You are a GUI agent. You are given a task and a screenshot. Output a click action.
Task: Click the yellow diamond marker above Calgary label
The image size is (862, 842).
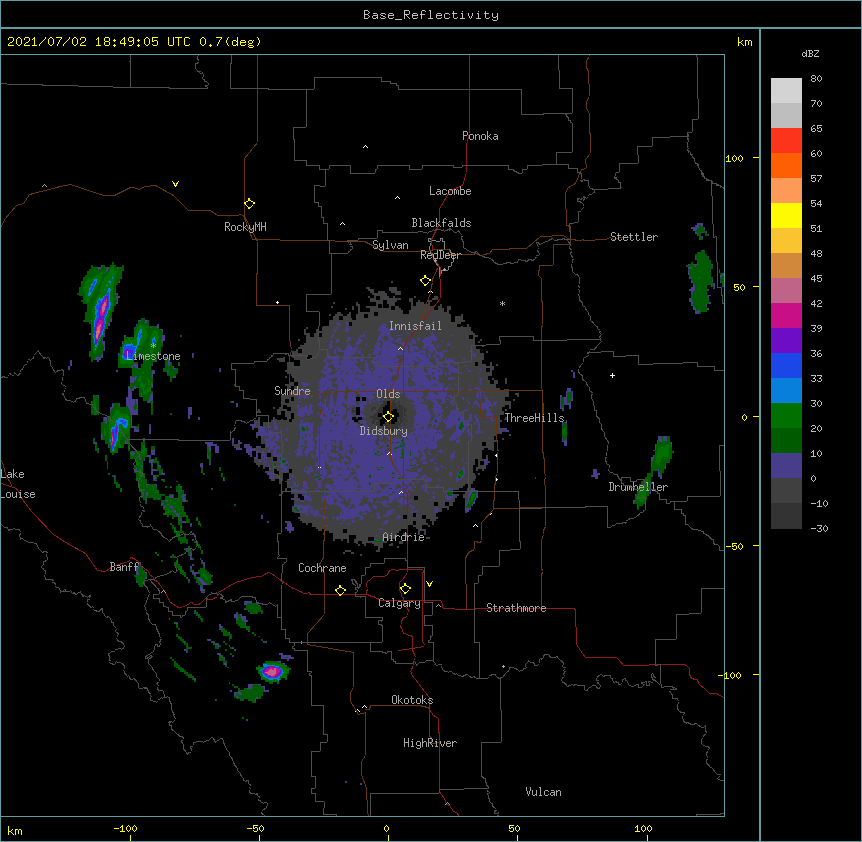[x=405, y=589]
